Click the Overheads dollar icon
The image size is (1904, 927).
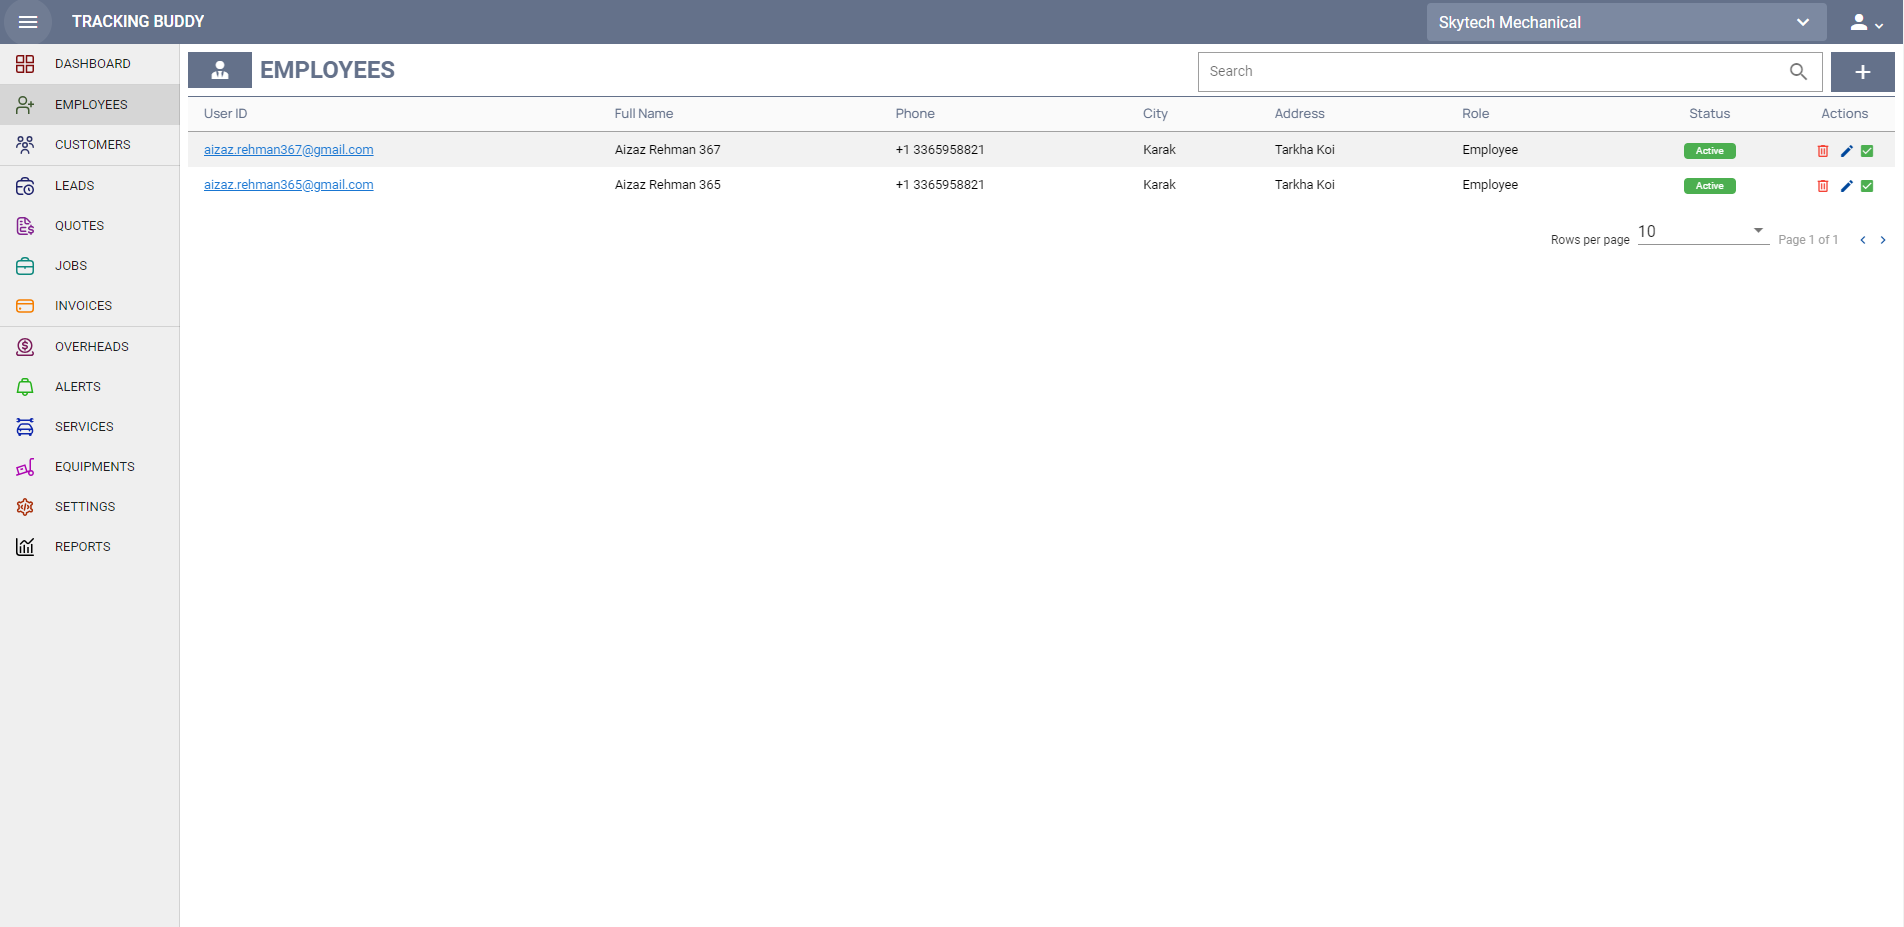(x=25, y=347)
